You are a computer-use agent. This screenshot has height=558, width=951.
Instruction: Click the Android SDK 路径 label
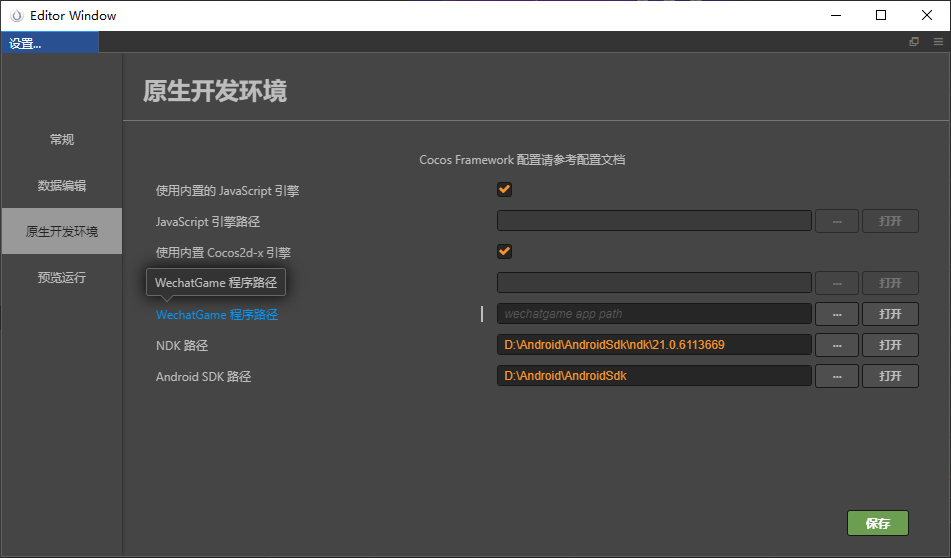203,377
